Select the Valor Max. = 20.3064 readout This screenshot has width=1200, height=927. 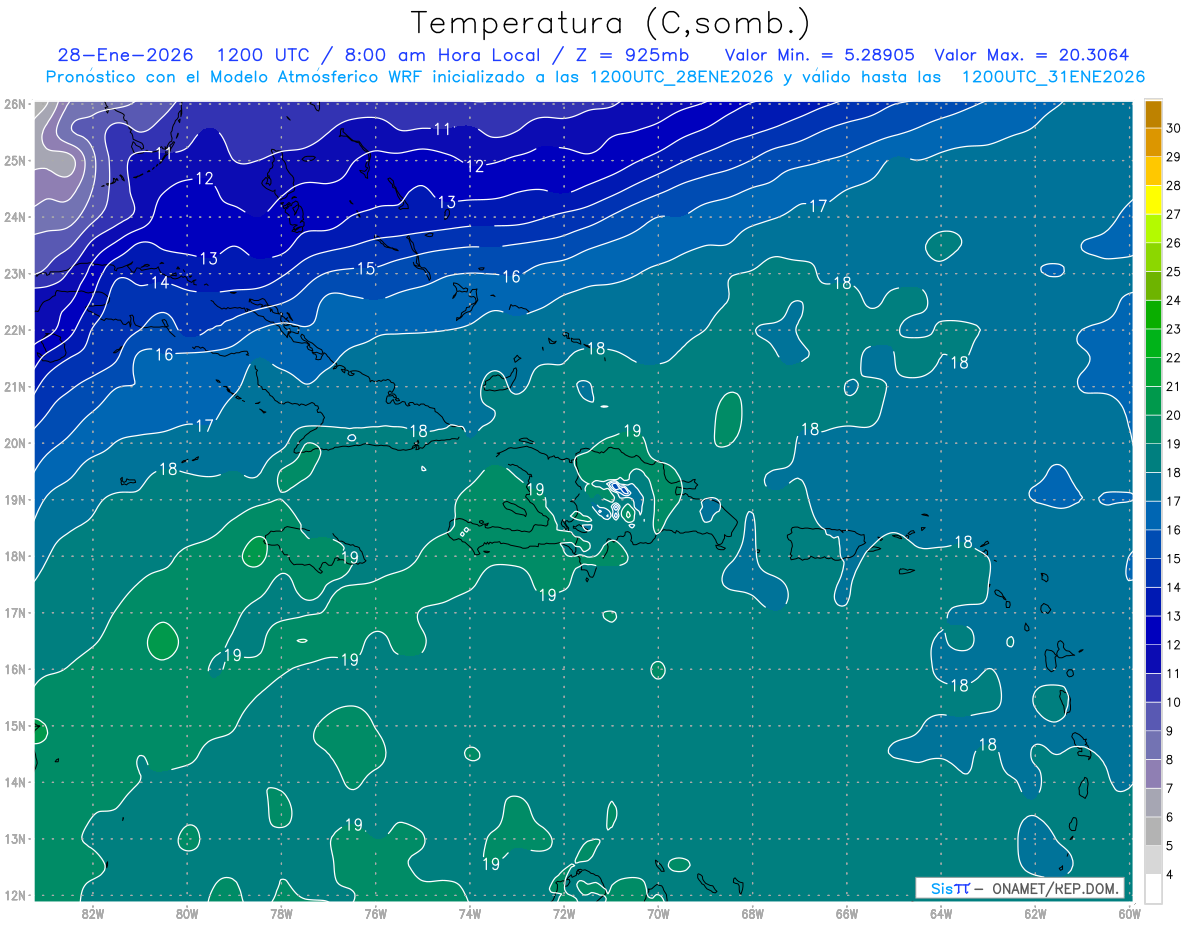(1032, 55)
